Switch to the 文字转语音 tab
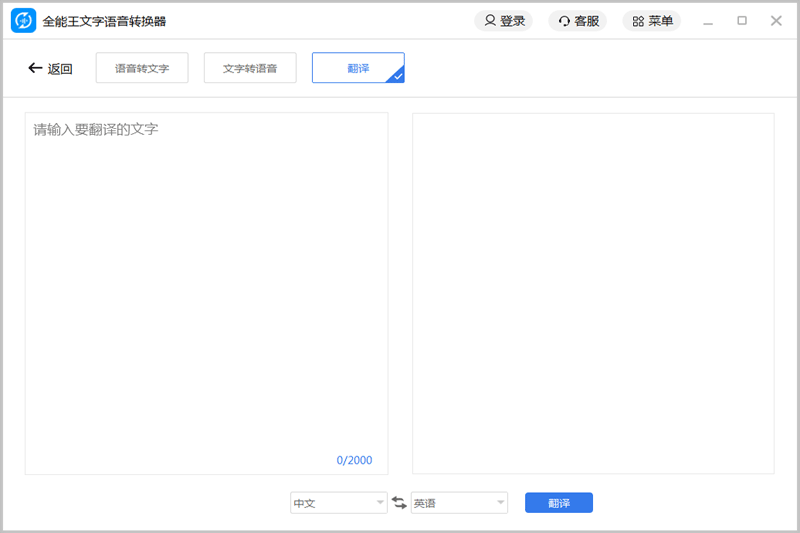 (x=250, y=68)
